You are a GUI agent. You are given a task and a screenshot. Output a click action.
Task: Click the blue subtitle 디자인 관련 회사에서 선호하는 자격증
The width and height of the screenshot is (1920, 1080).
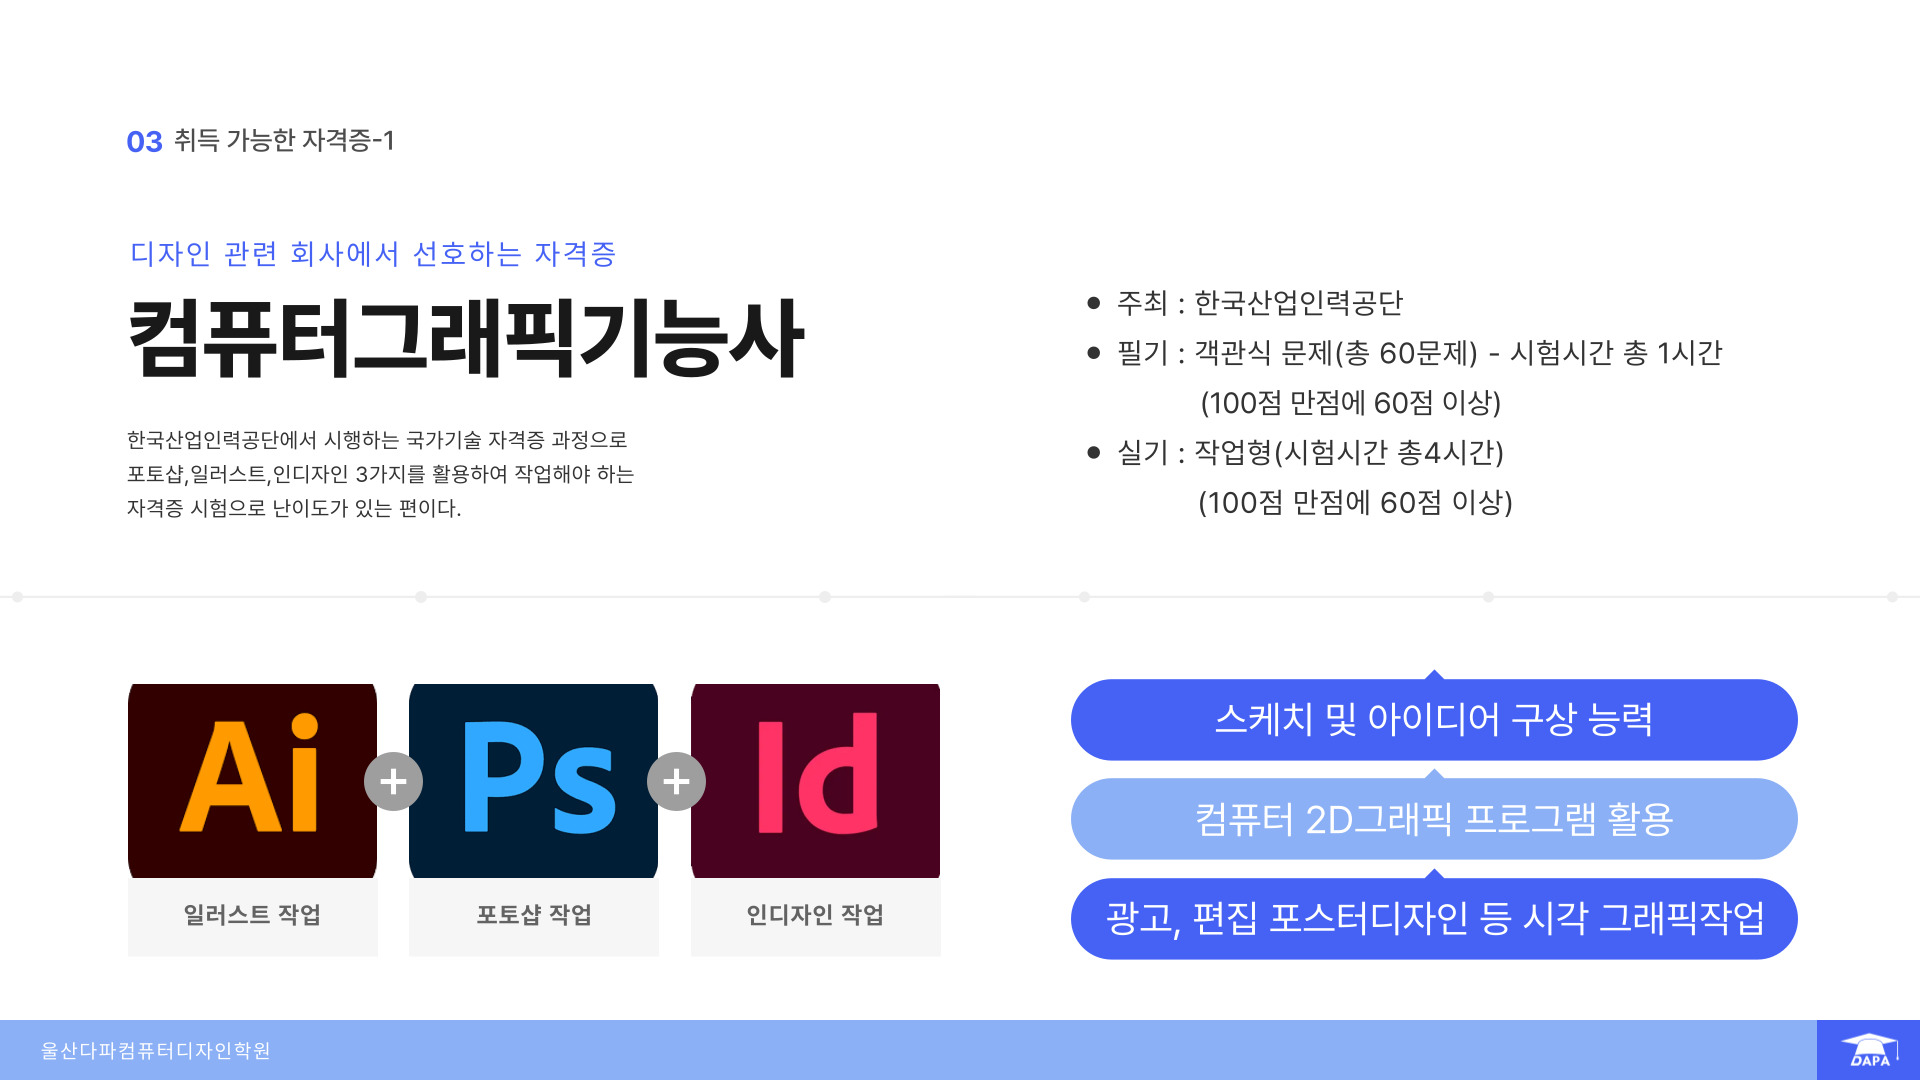pos(373,254)
